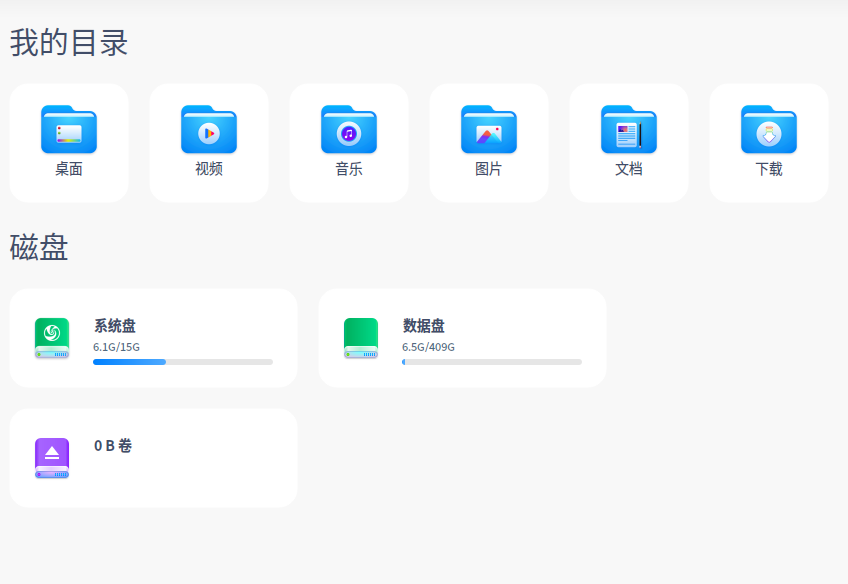The image size is (848, 584).
Task: Click the 数据盘 disk name
Action: point(423,326)
